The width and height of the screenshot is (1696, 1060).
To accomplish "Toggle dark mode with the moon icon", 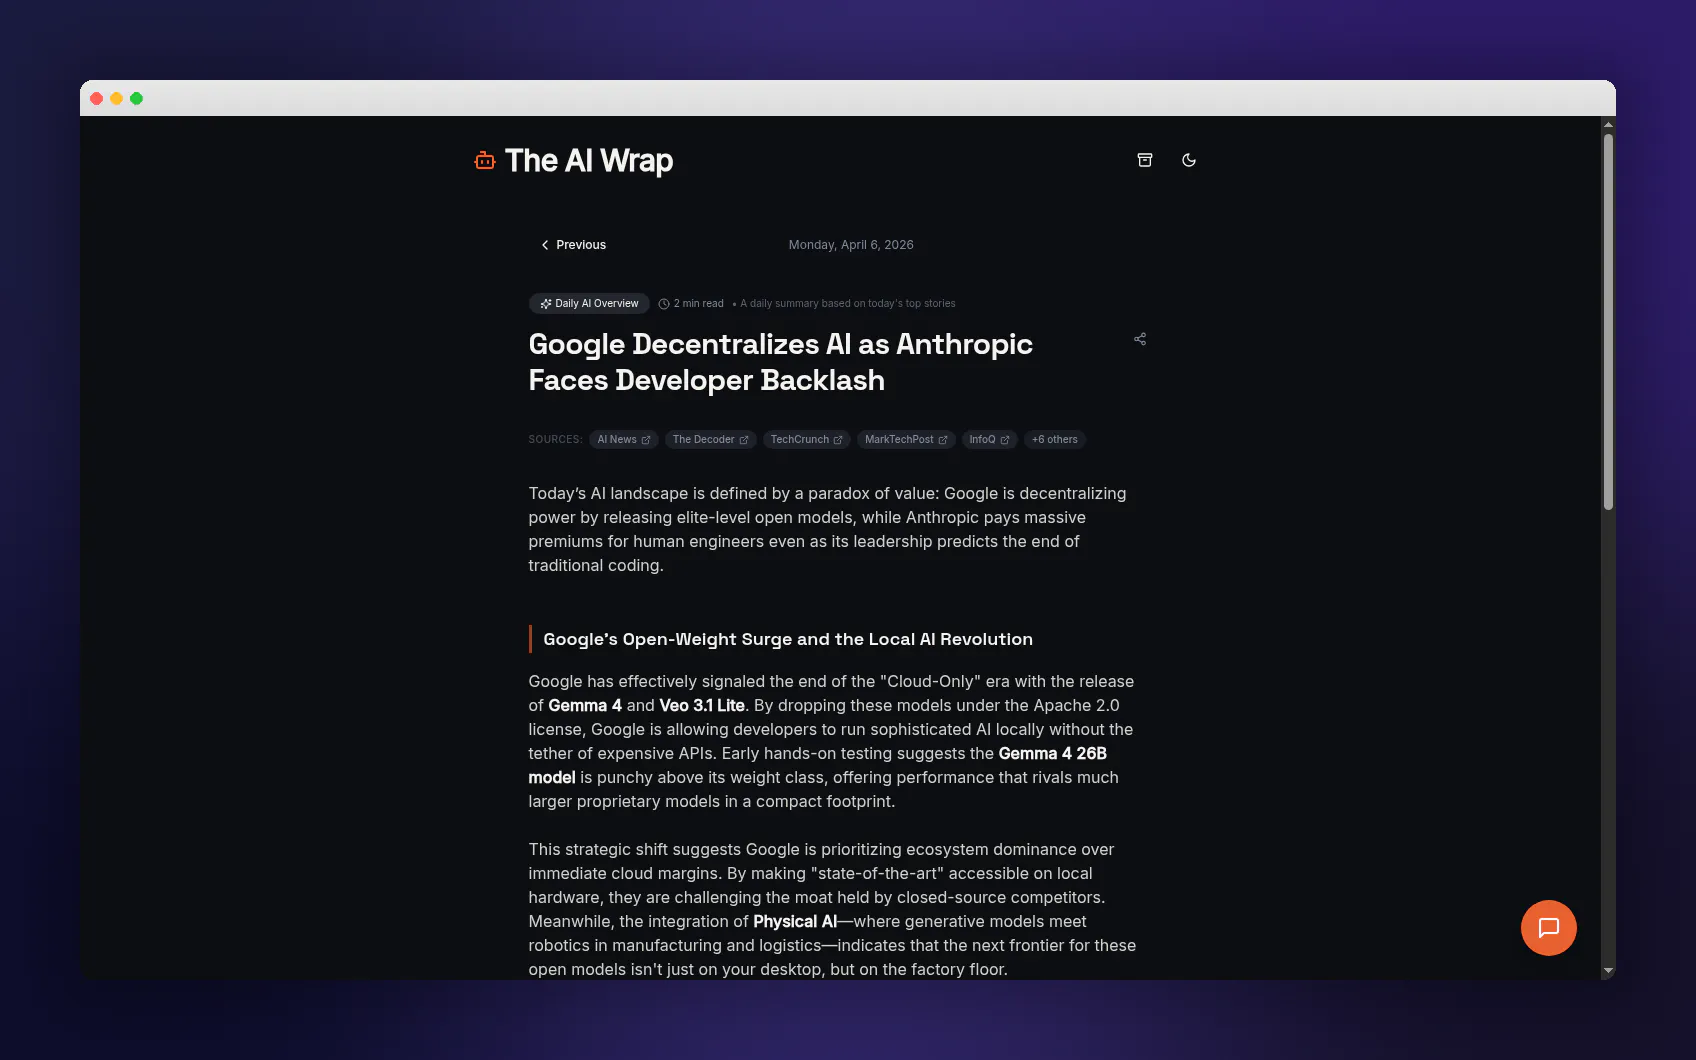I will coord(1189,160).
